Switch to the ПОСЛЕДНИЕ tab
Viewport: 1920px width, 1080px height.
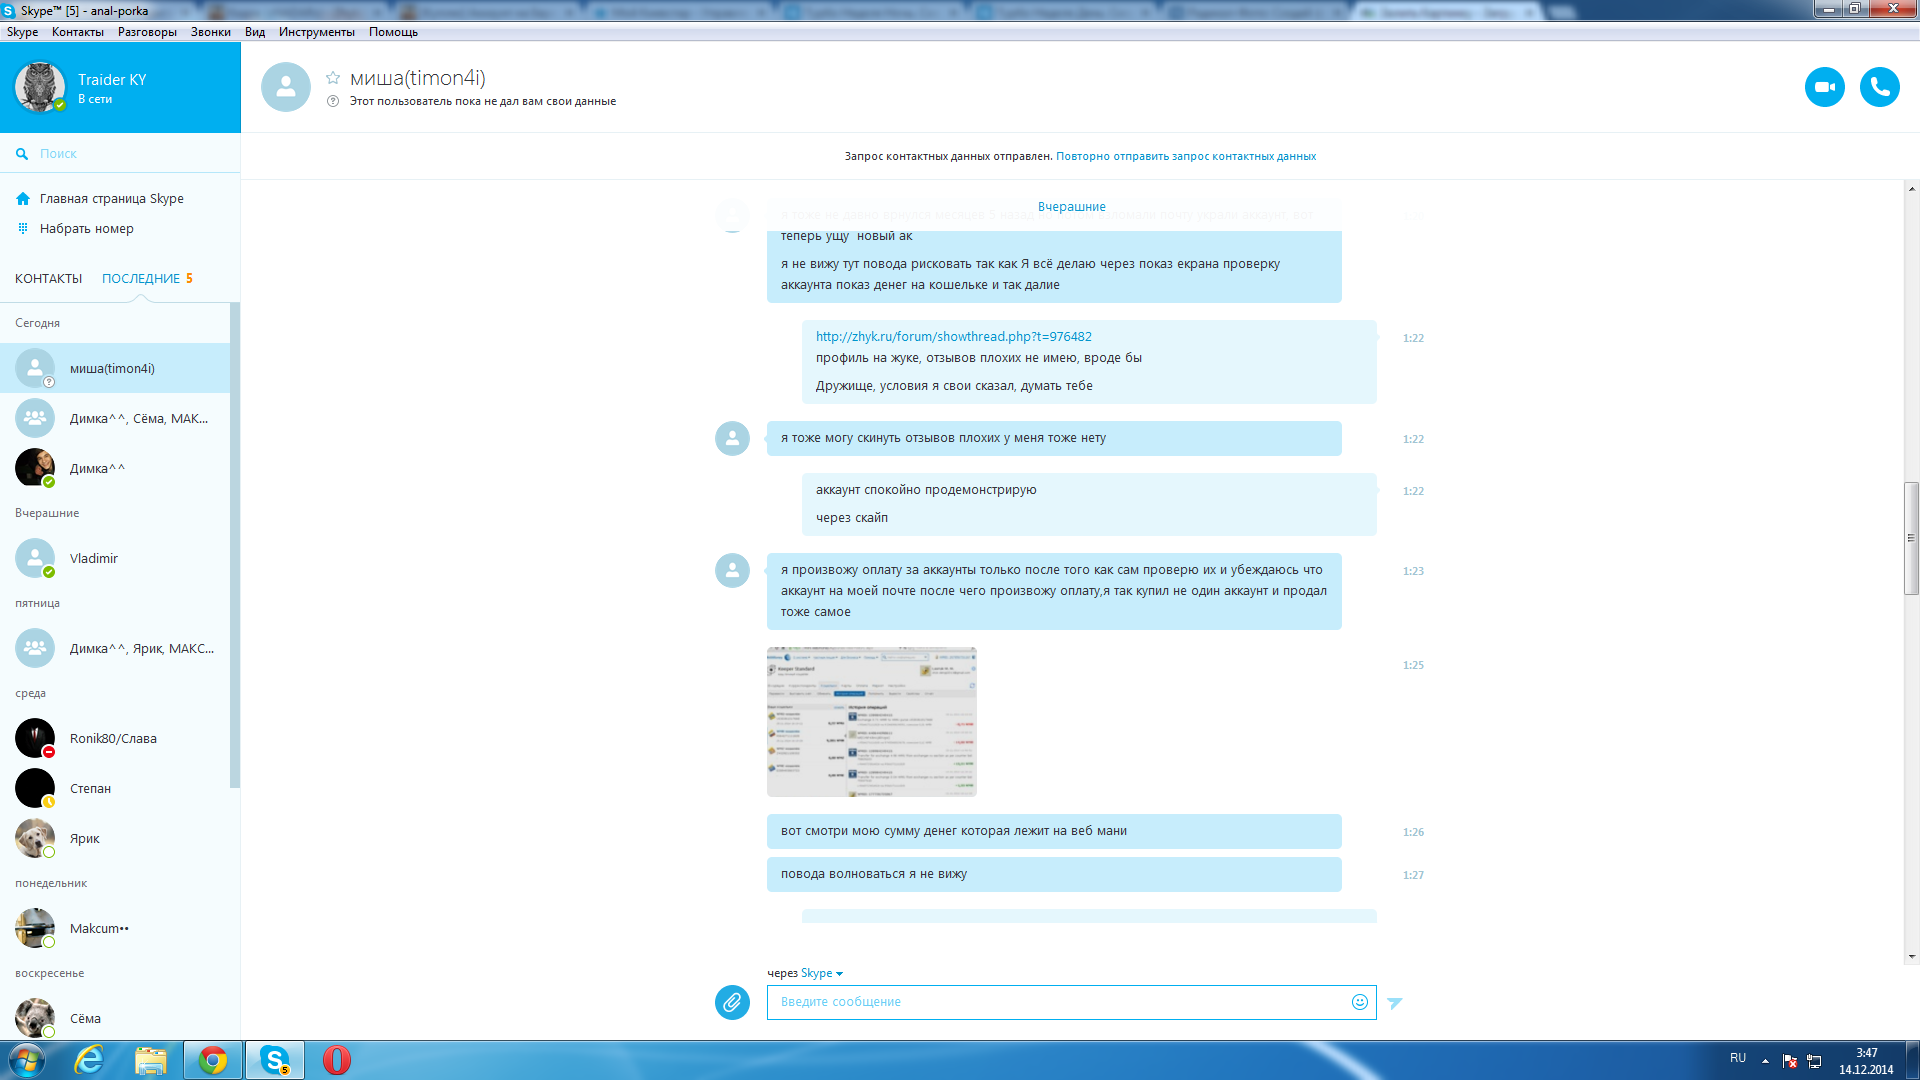point(141,279)
